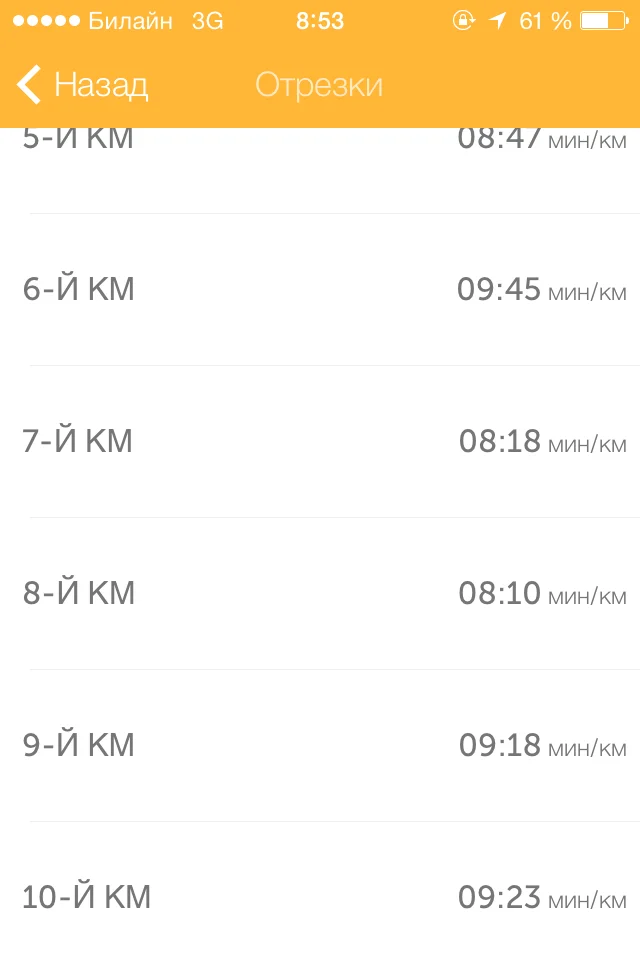The image size is (640, 960).
Task: Tap the 61 % battery percentage
Action: (545, 20)
